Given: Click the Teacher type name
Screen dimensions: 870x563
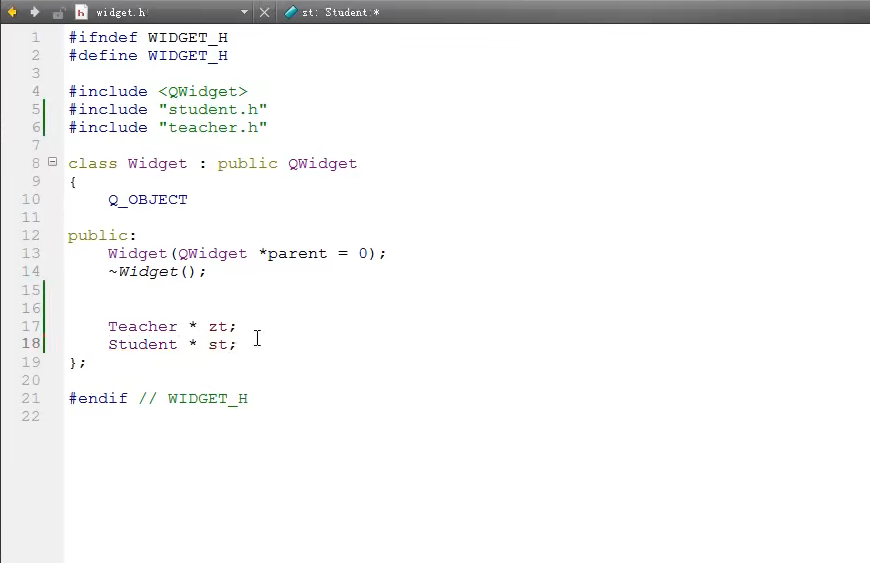Looking at the screenshot, I should click(143, 326).
